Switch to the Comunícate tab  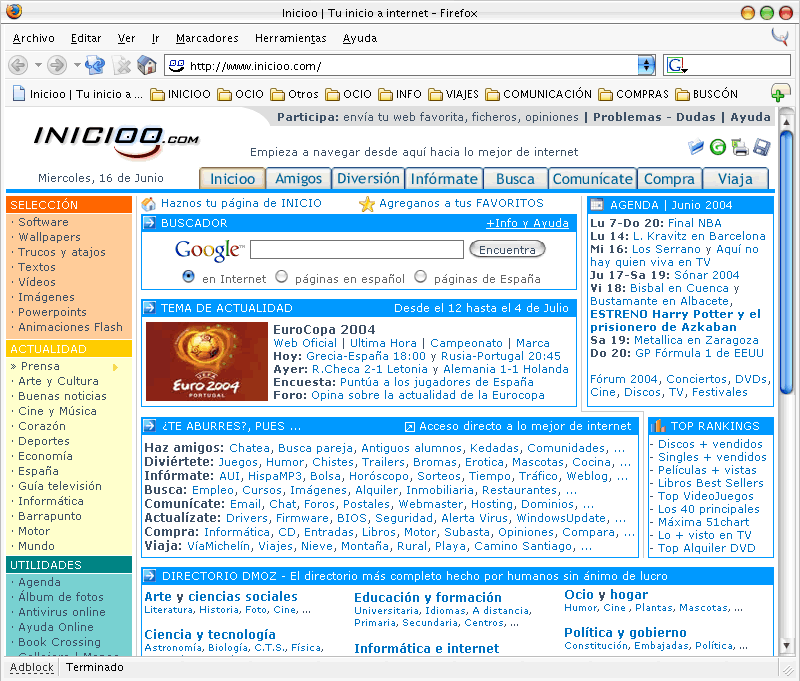592,179
